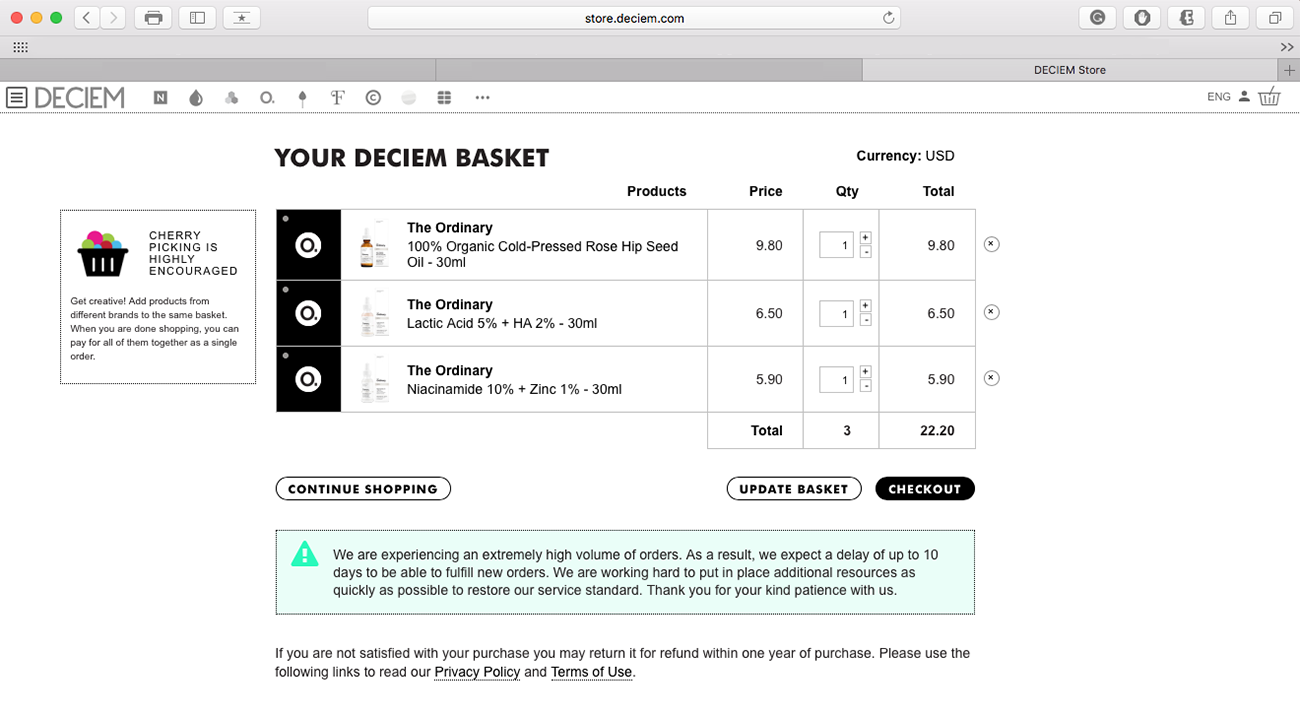The height and width of the screenshot is (715, 1300).
Task: Click the Lactic Acid product thumbnail
Action: click(374, 313)
